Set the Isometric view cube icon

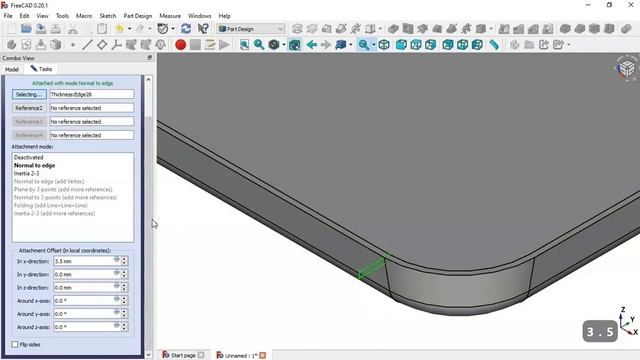[384, 44]
